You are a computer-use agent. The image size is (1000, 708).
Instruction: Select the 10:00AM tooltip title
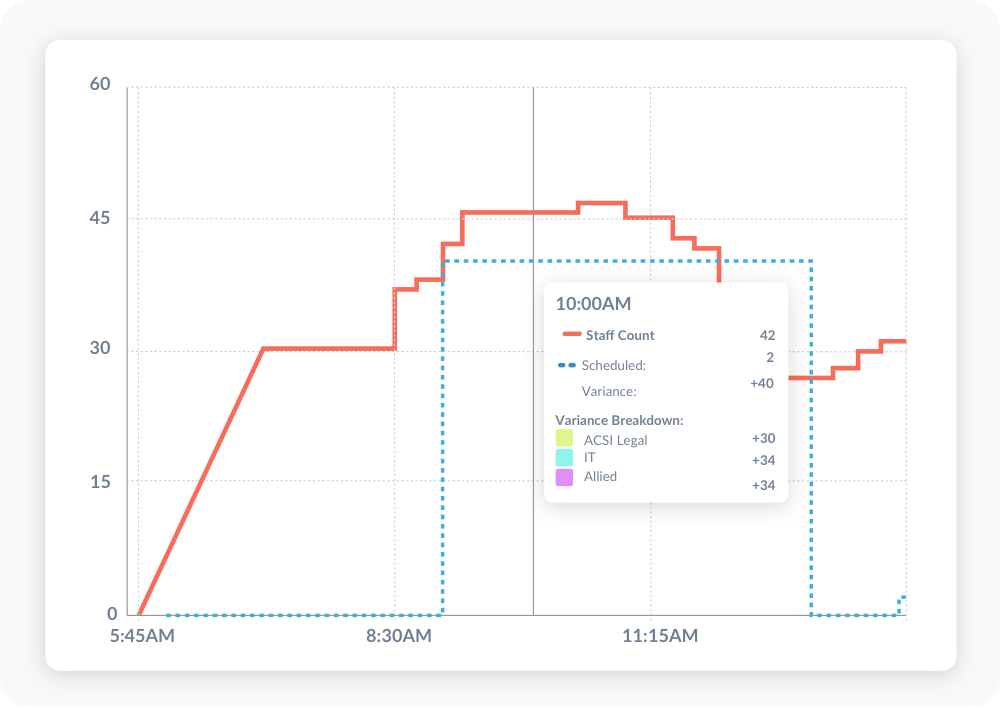pos(593,304)
